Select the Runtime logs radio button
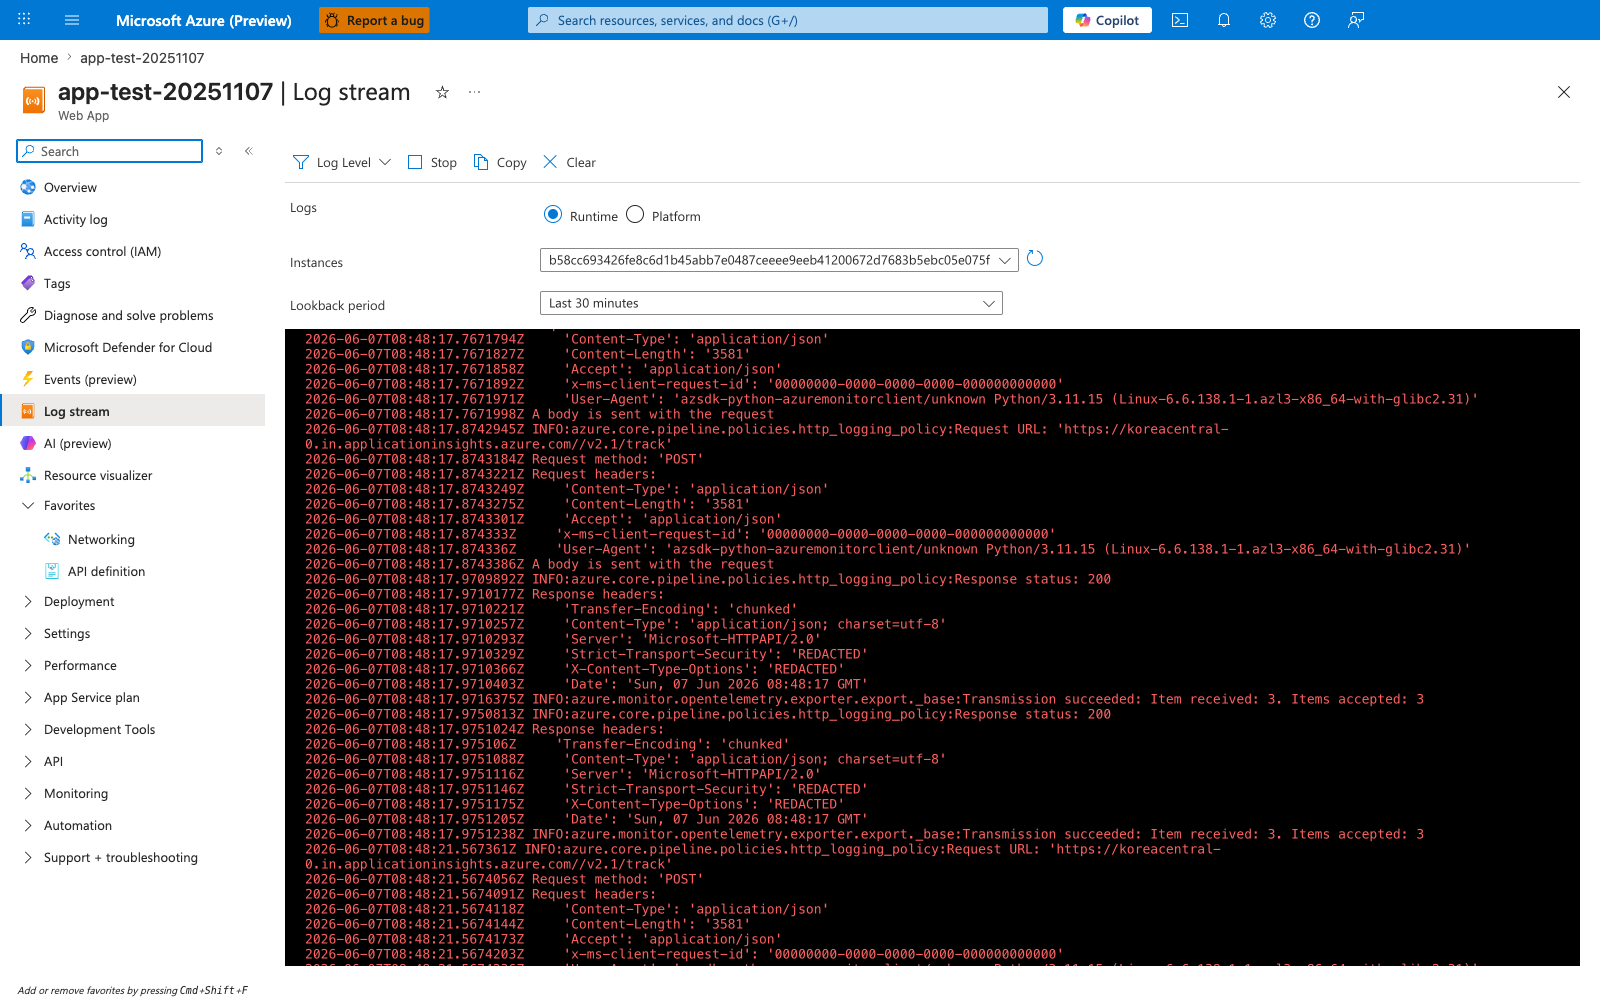1600x1000 pixels. [x=553, y=214]
